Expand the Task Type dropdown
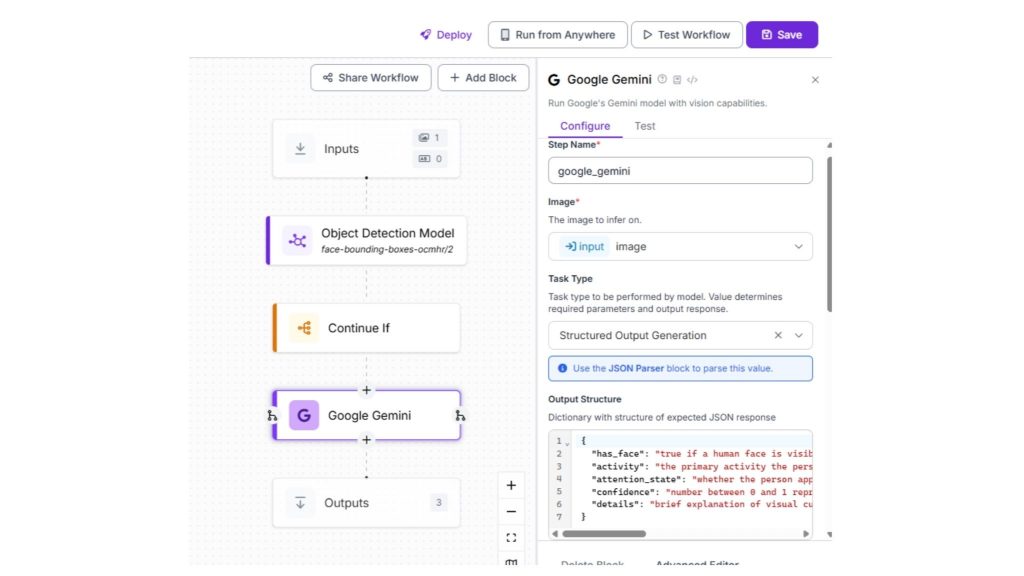The width and height of the screenshot is (1024, 576). (x=799, y=336)
